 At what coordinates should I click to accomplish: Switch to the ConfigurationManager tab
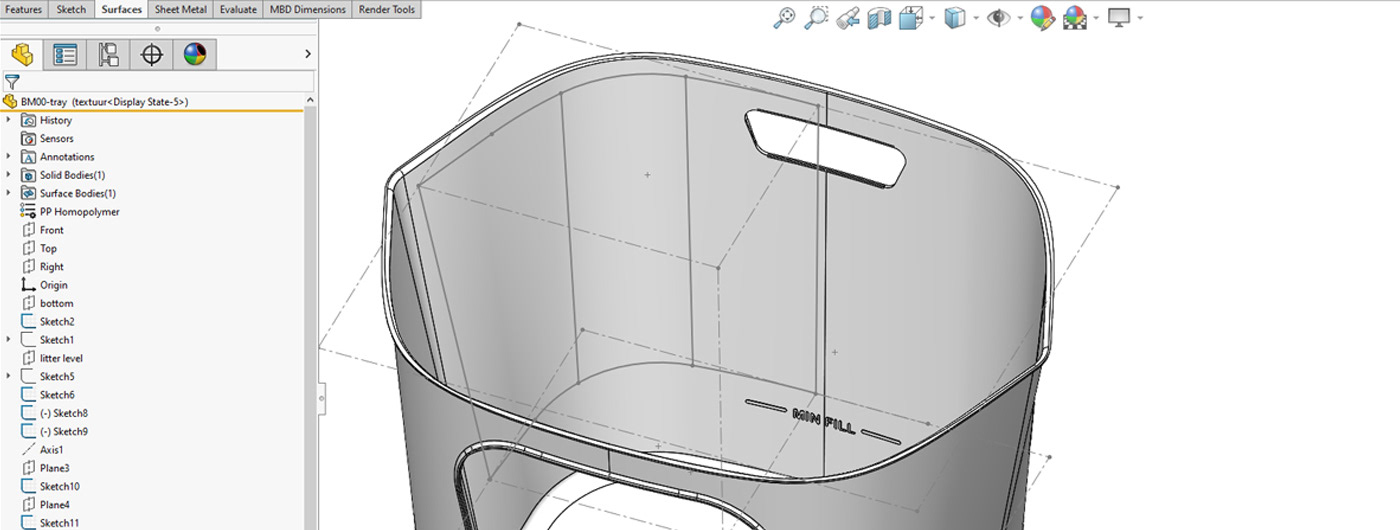[x=108, y=54]
